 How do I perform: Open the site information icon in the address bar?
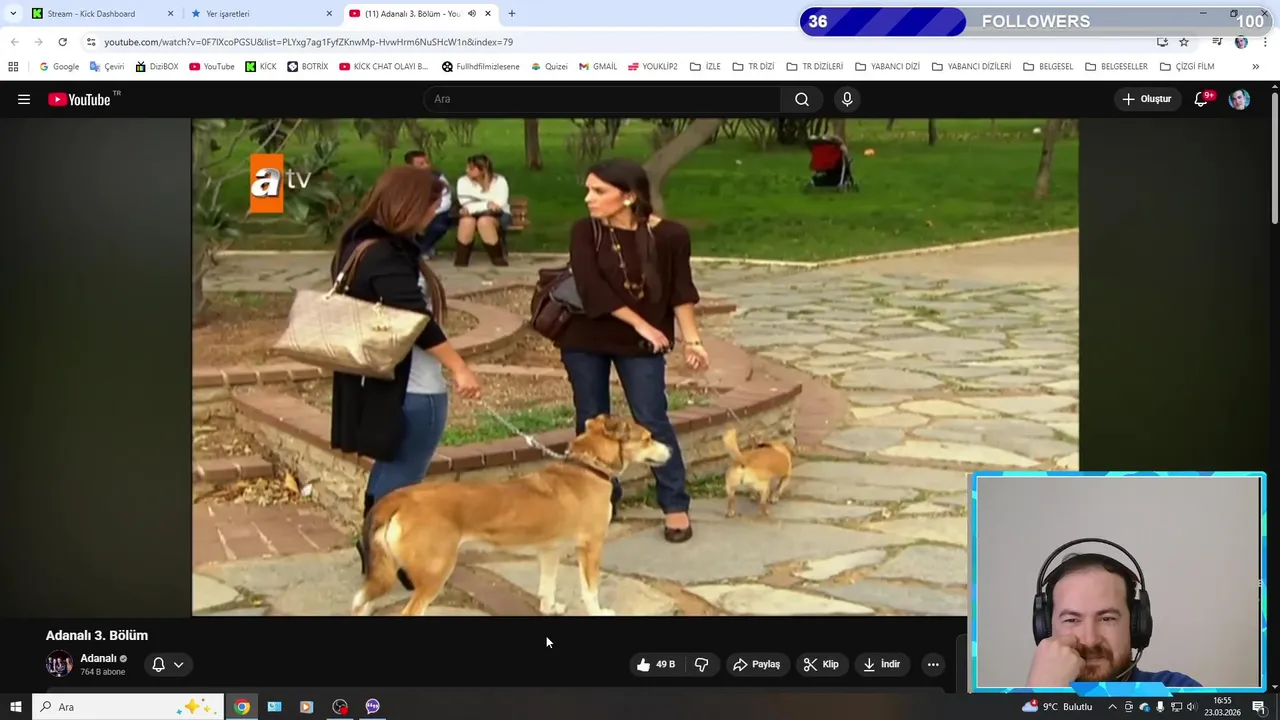tap(91, 42)
